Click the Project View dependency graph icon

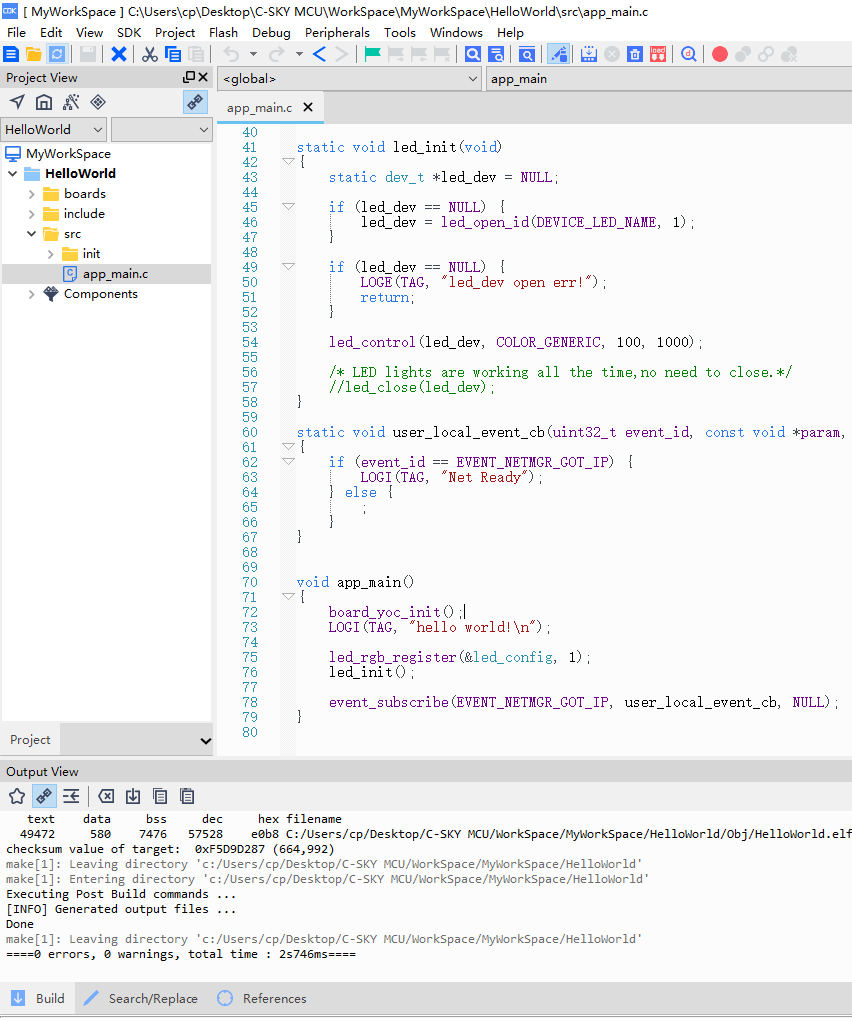click(x=71, y=102)
